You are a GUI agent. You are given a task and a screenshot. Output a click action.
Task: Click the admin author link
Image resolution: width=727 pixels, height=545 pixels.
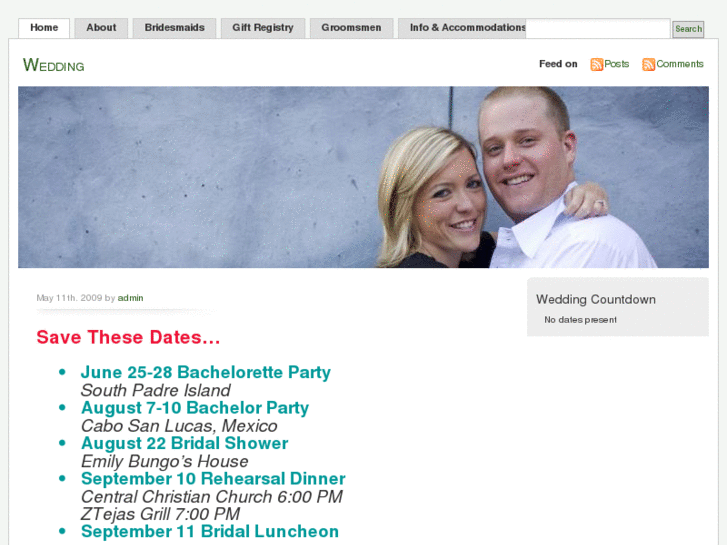pyautogui.click(x=130, y=298)
